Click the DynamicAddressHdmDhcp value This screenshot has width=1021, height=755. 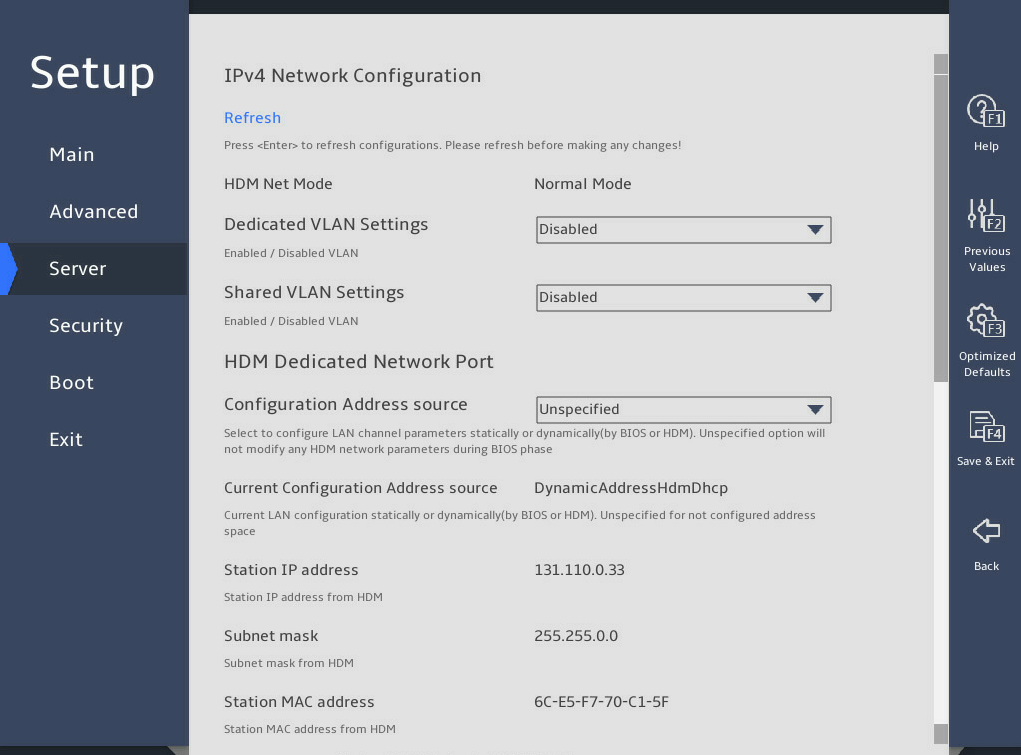630,488
